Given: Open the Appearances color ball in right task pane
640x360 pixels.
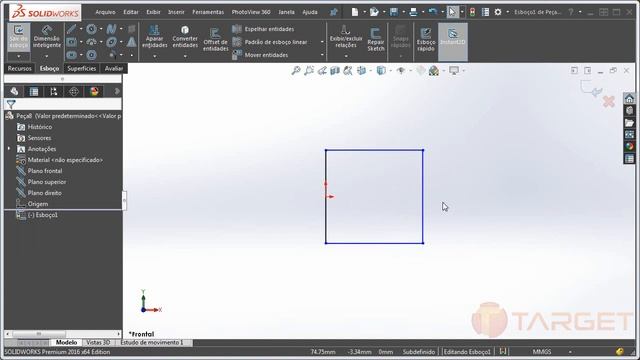Looking at the screenshot, I should pos(629,146).
